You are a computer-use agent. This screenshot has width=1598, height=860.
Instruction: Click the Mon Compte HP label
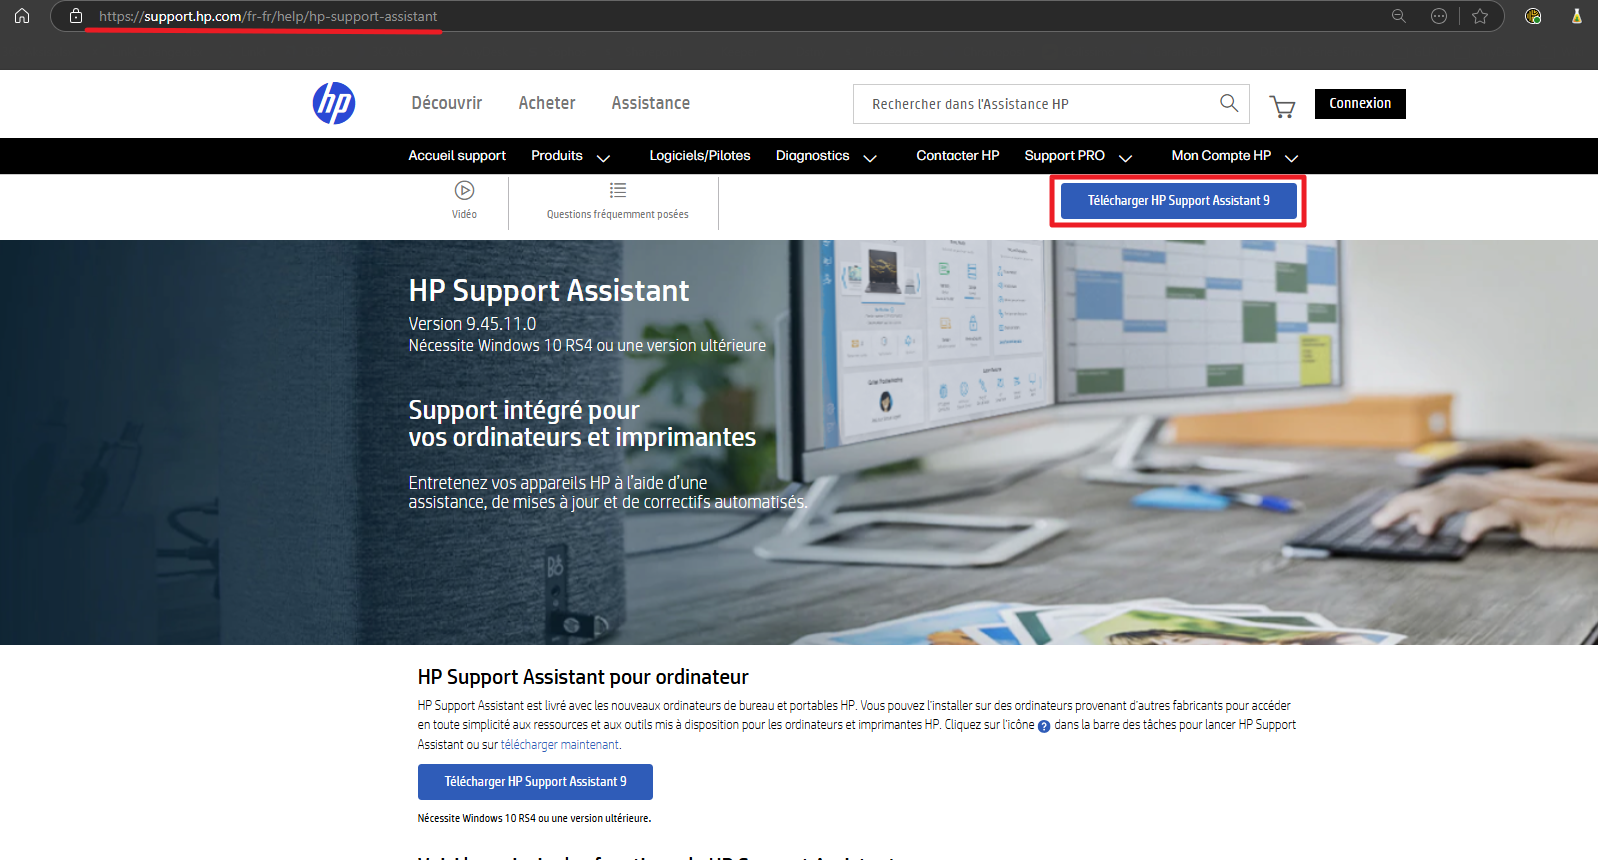(x=1221, y=156)
